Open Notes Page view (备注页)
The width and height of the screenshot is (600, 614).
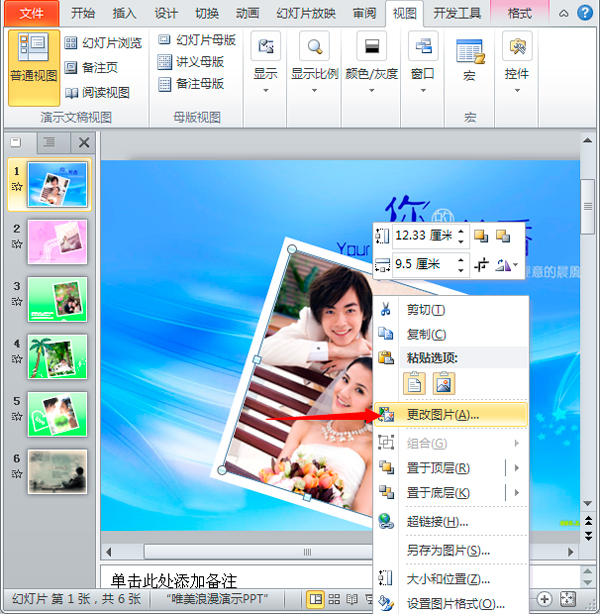91,67
